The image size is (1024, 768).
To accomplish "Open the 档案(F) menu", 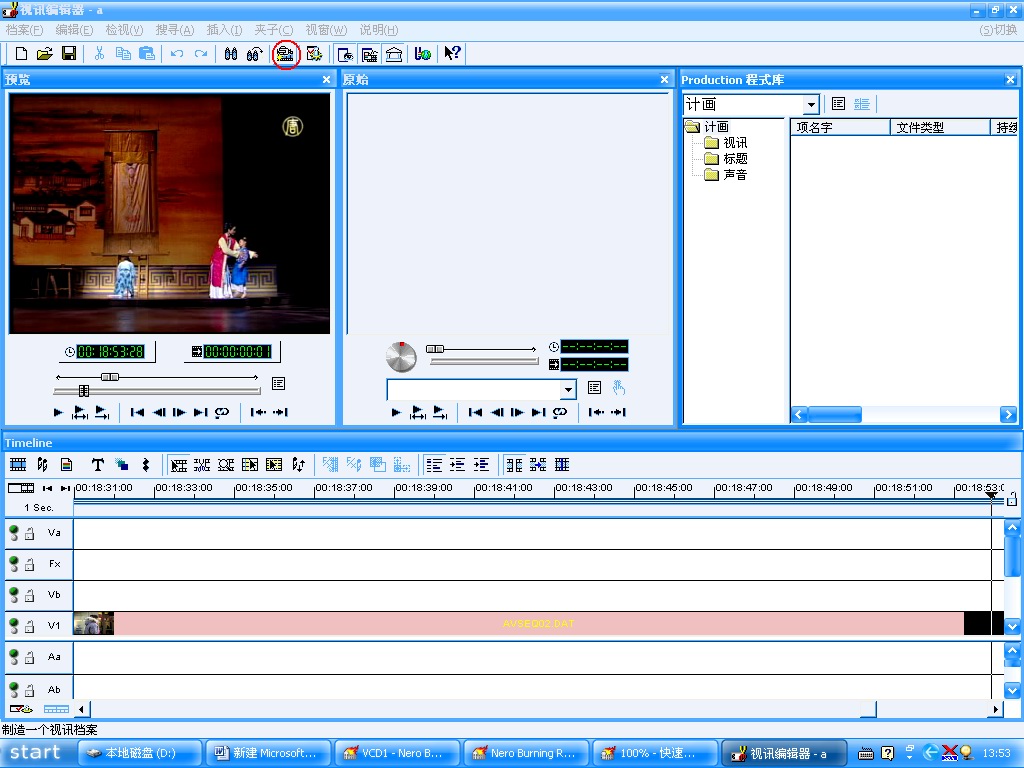I will pyautogui.click(x=24, y=30).
